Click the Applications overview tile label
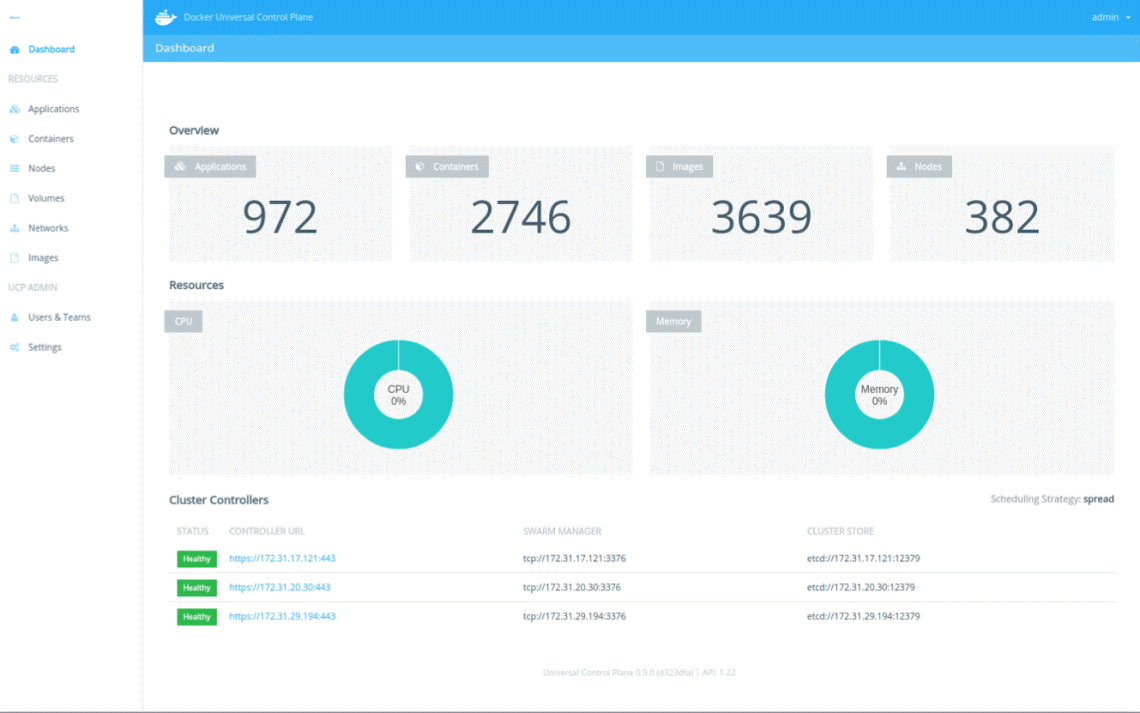The height and width of the screenshot is (713, 1140). 210,167
